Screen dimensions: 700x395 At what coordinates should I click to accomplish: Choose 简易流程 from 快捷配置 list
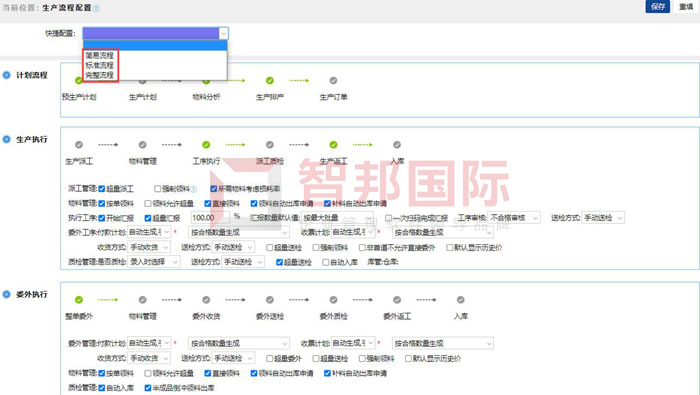pos(100,55)
